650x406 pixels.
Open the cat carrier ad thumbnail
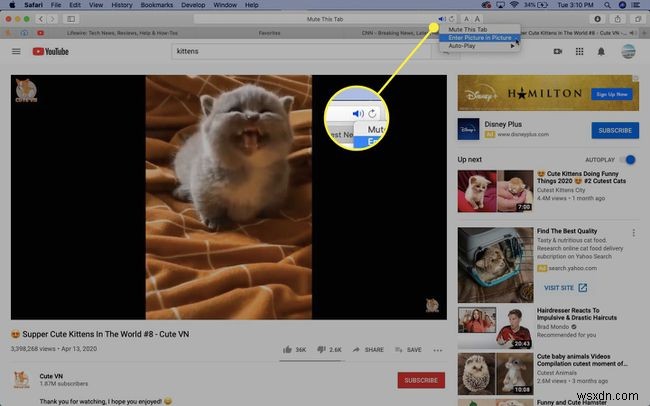[495, 265]
